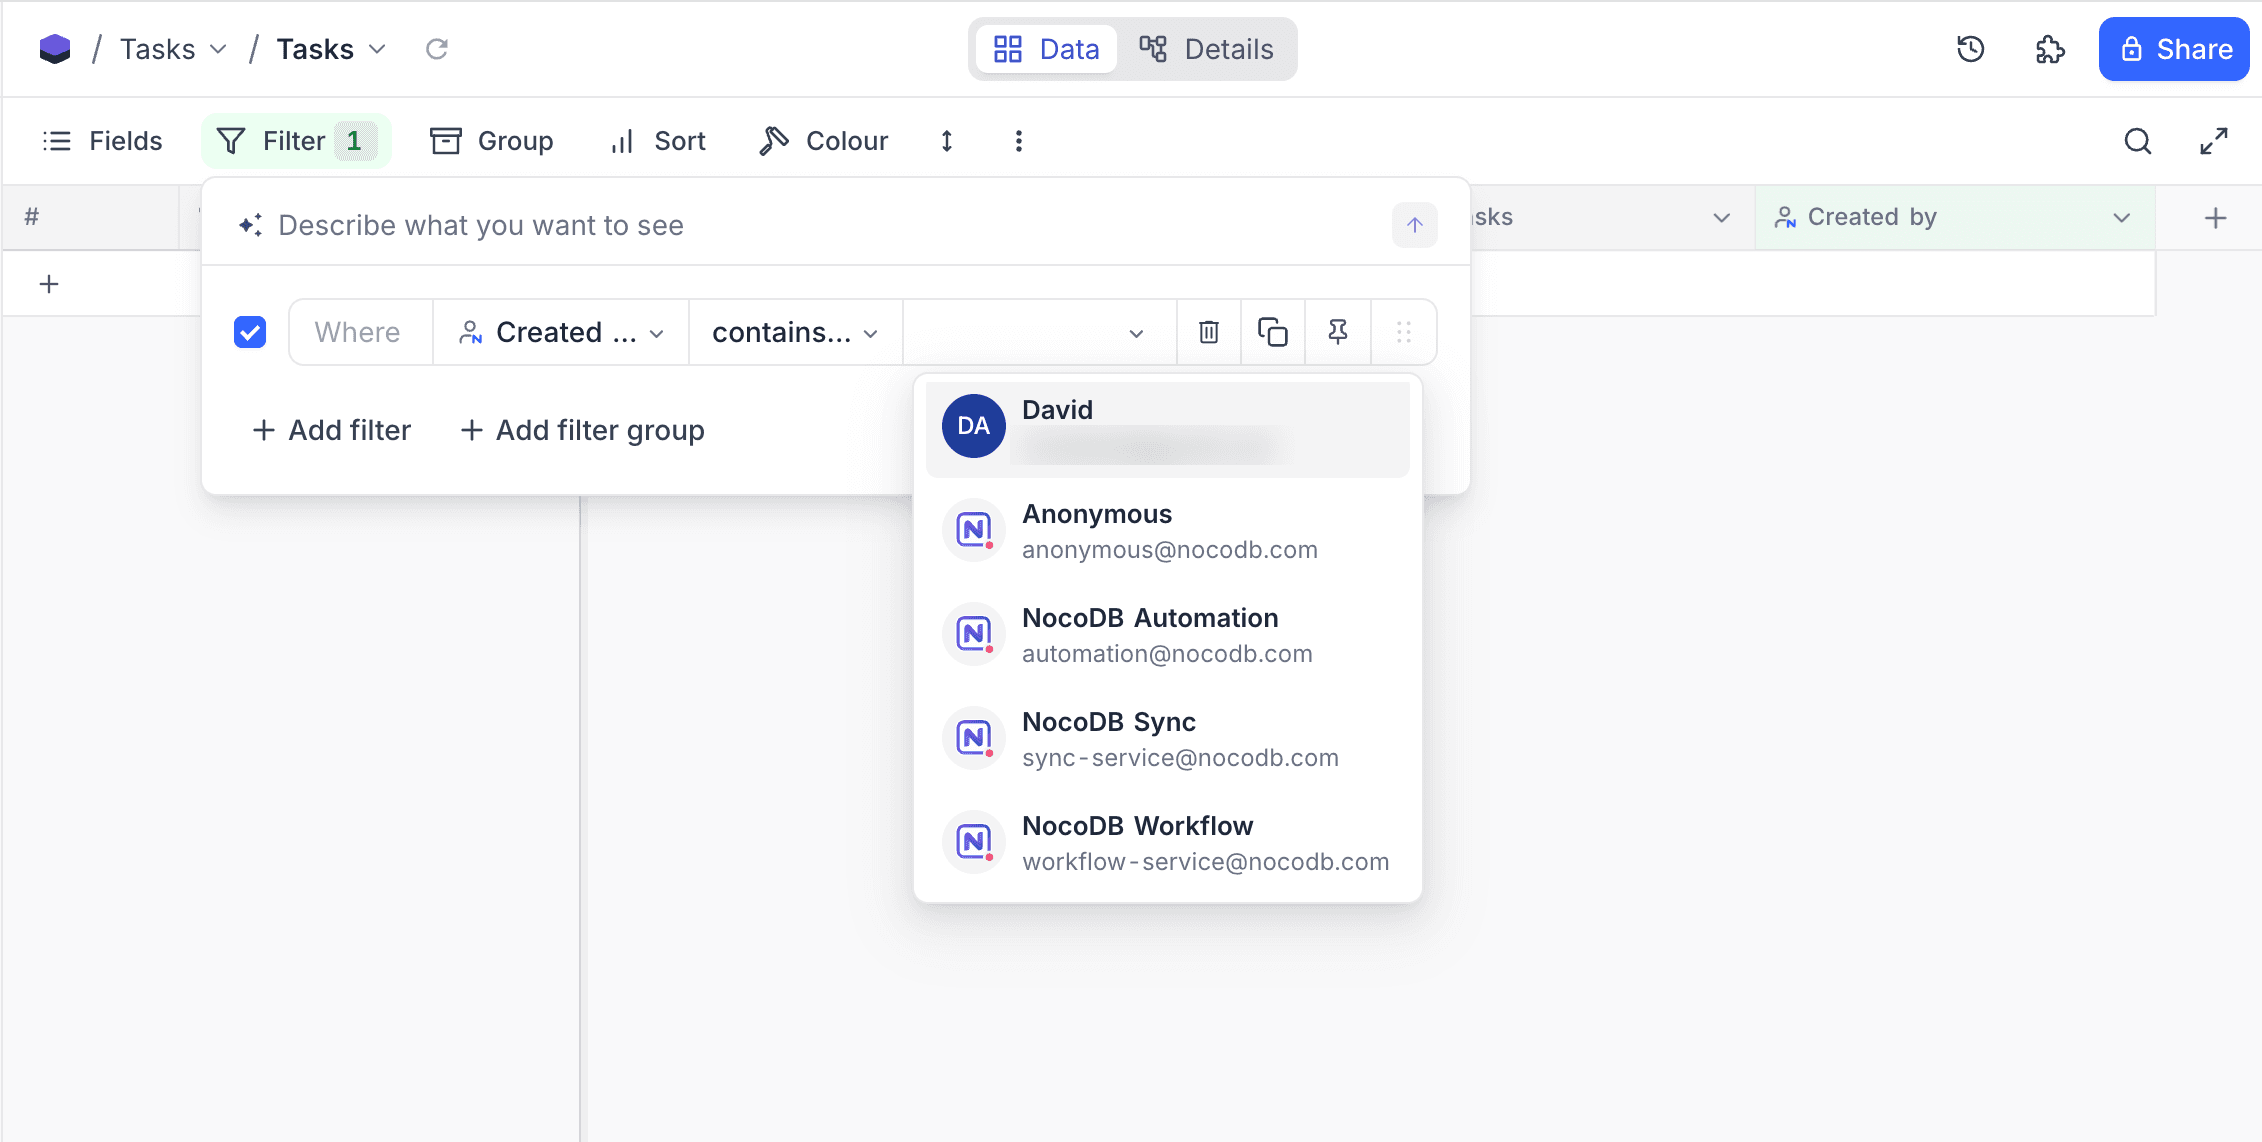Image resolution: width=2262 pixels, height=1142 pixels.
Task: Open the revision history clock icon
Action: coord(1970,49)
